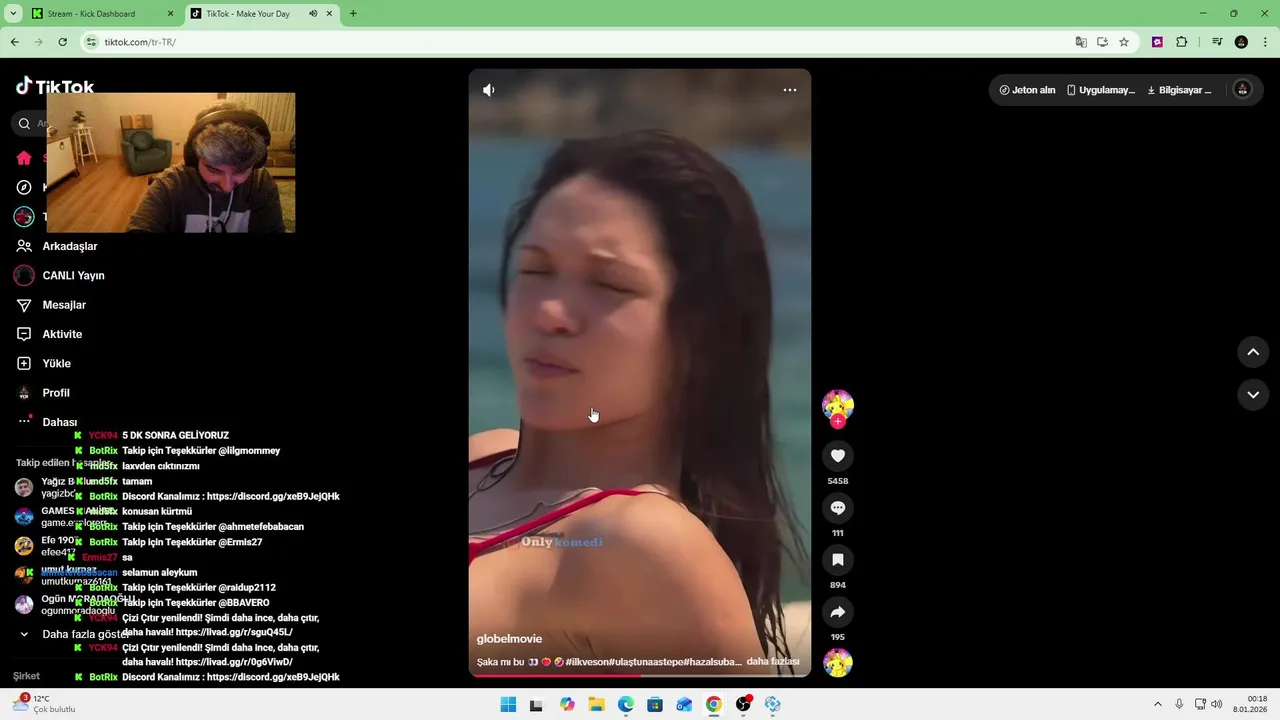1280x720 pixels.
Task: Open the creator avatar above the like button
Action: [x=838, y=404]
